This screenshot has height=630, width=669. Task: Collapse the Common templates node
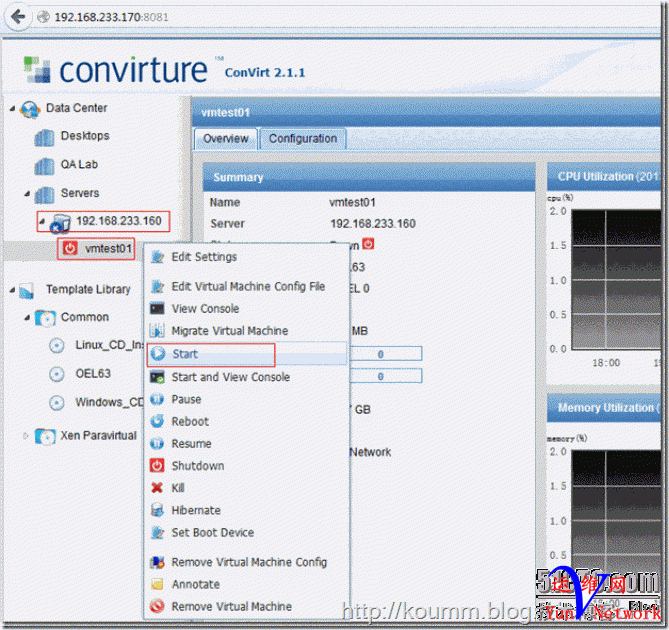pos(27,317)
